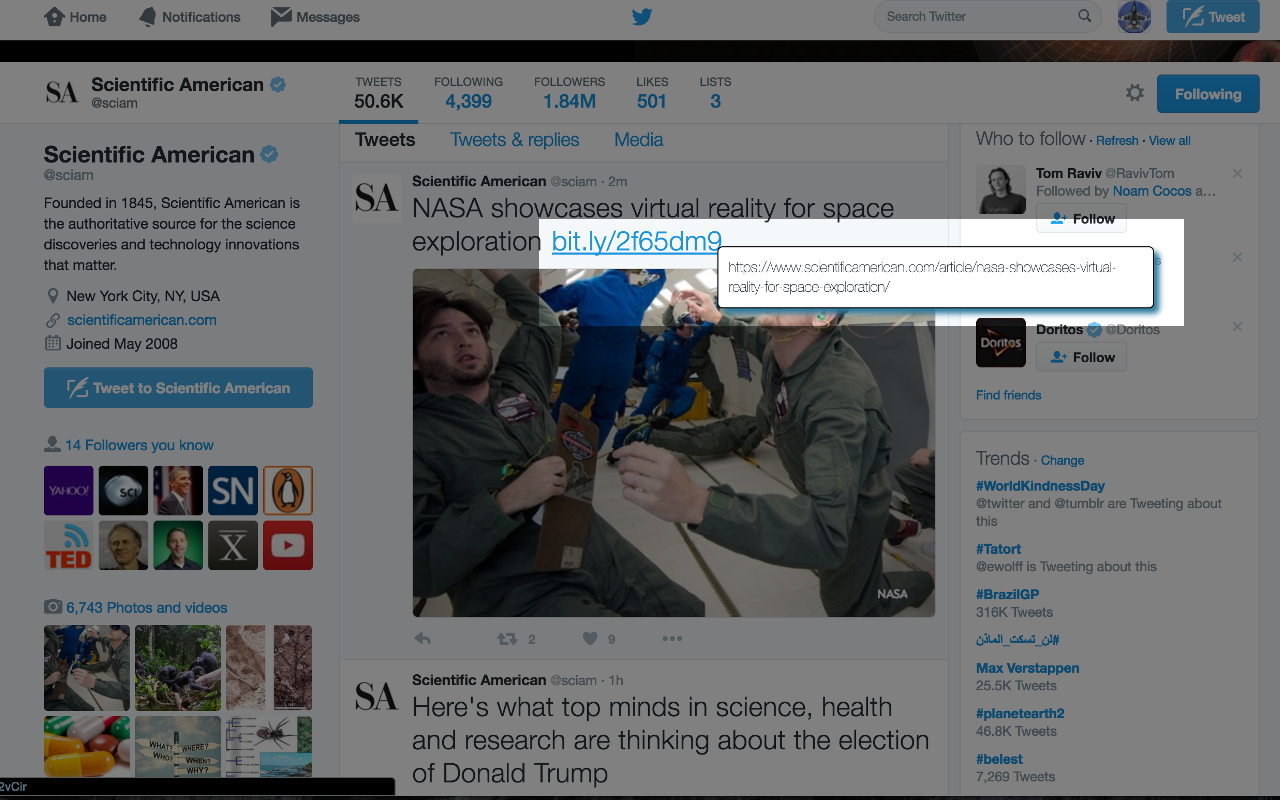Open the X logo follower avatar
This screenshot has width=1280, height=800.
point(233,545)
